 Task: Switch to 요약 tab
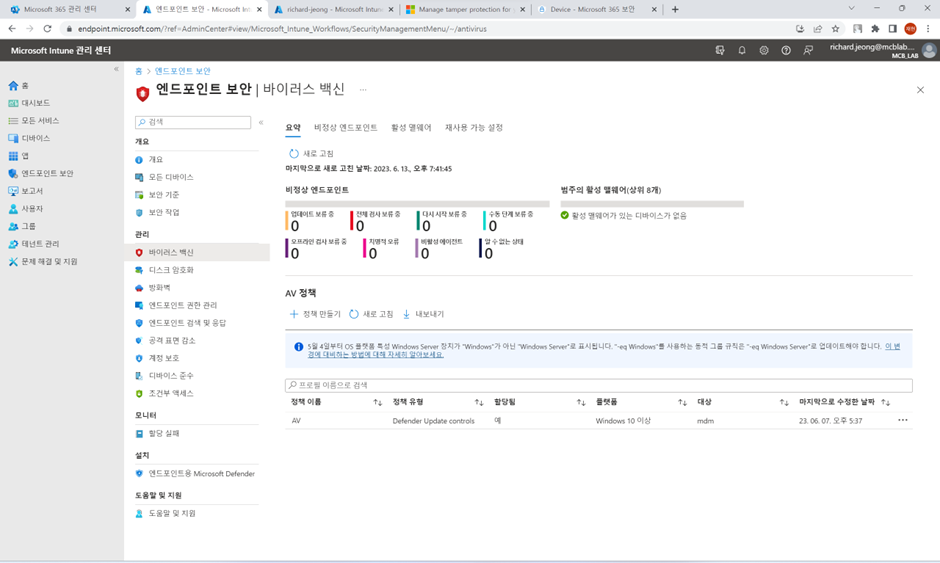pyautogui.click(x=293, y=128)
